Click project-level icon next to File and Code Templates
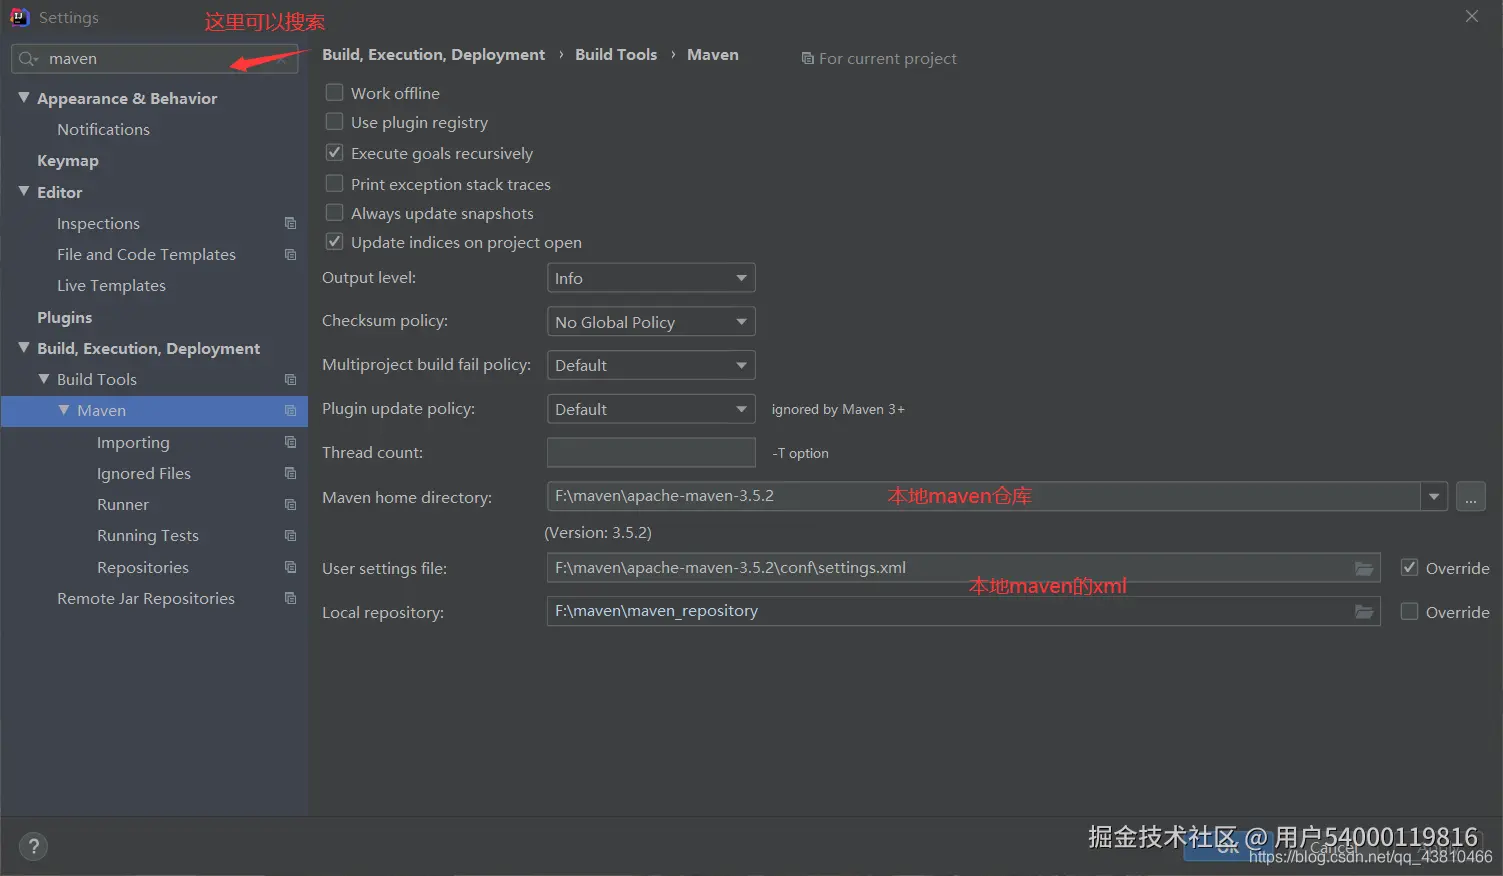This screenshot has width=1503, height=876. (290, 254)
